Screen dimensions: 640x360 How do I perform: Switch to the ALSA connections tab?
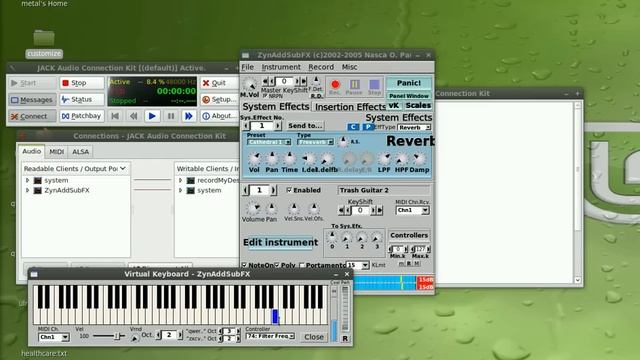(x=80, y=151)
